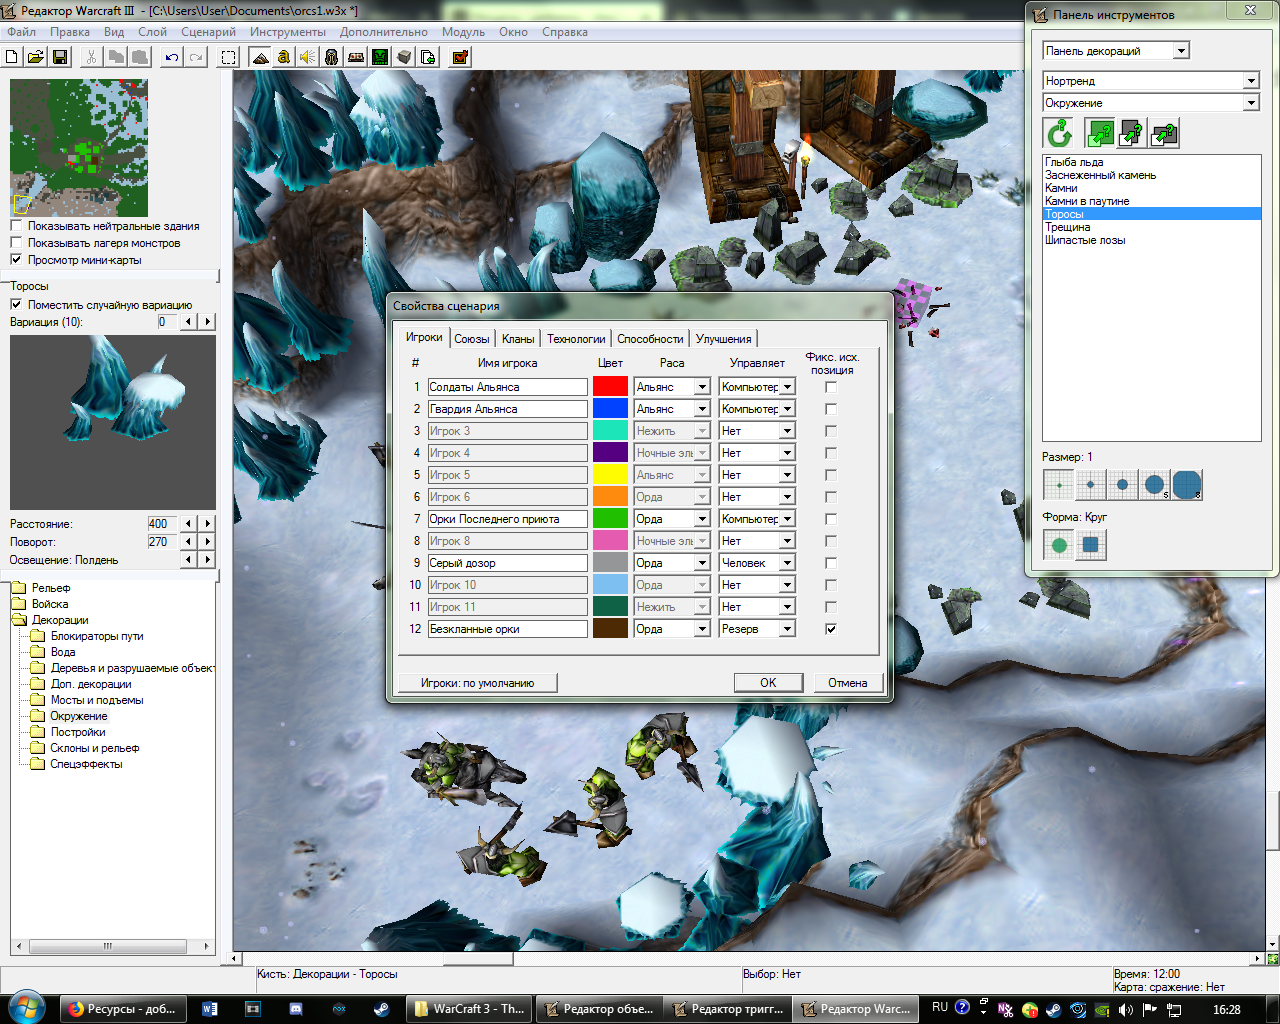
Task: Uncheck 'Поместить случайную вариацию' checkbox
Action: point(16,305)
